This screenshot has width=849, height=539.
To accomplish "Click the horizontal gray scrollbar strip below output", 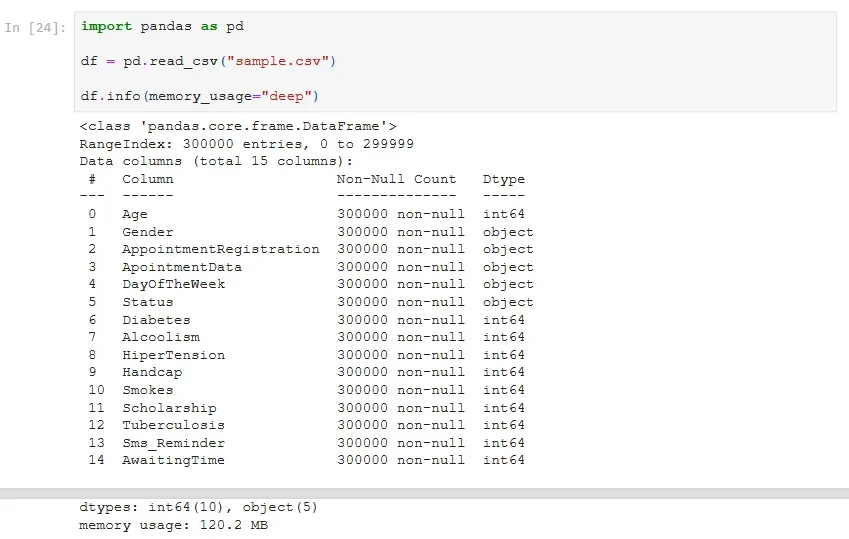I will click(424, 493).
